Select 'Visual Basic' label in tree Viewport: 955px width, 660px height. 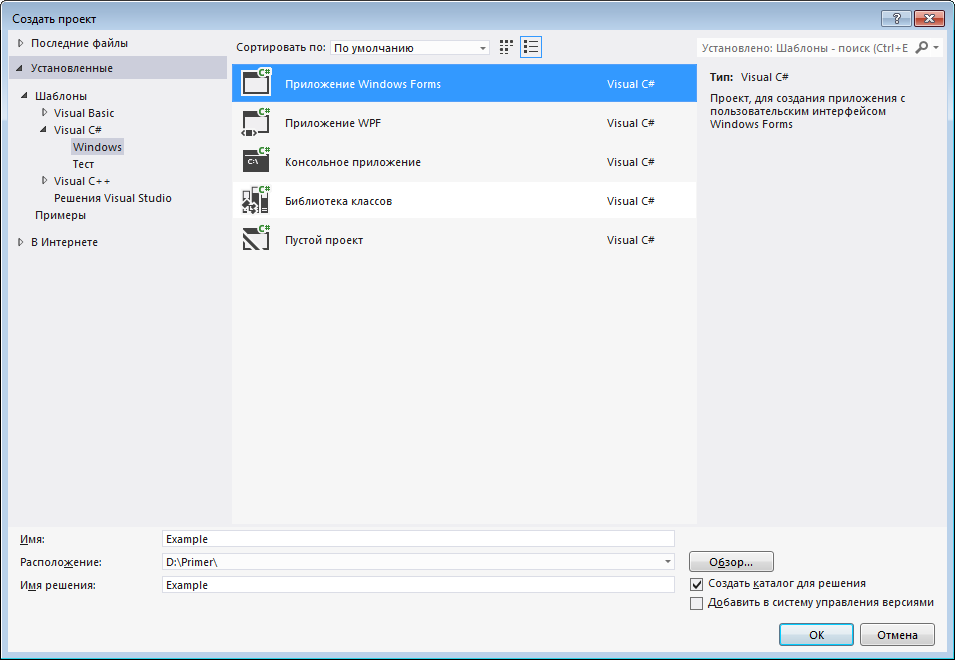pyautogui.click(x=84, y=113)
